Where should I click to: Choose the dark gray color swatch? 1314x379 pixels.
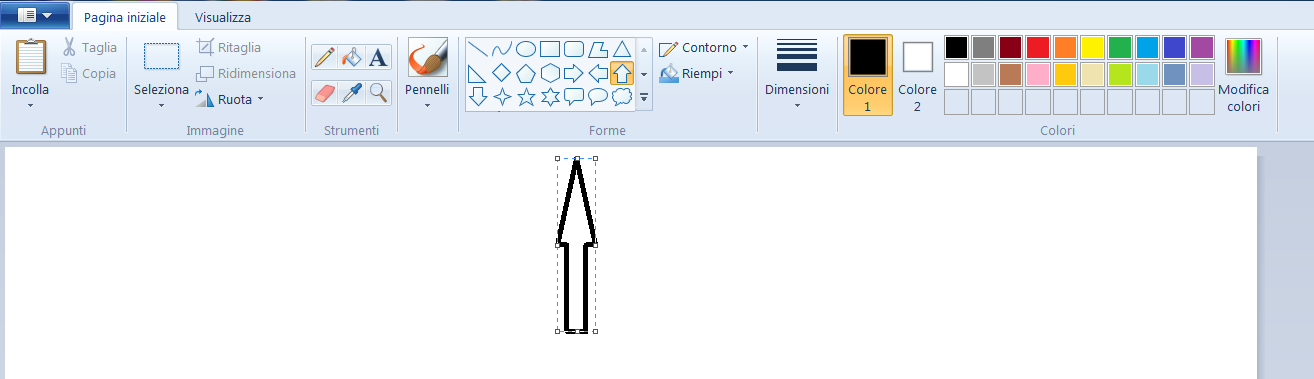[983, 47]
